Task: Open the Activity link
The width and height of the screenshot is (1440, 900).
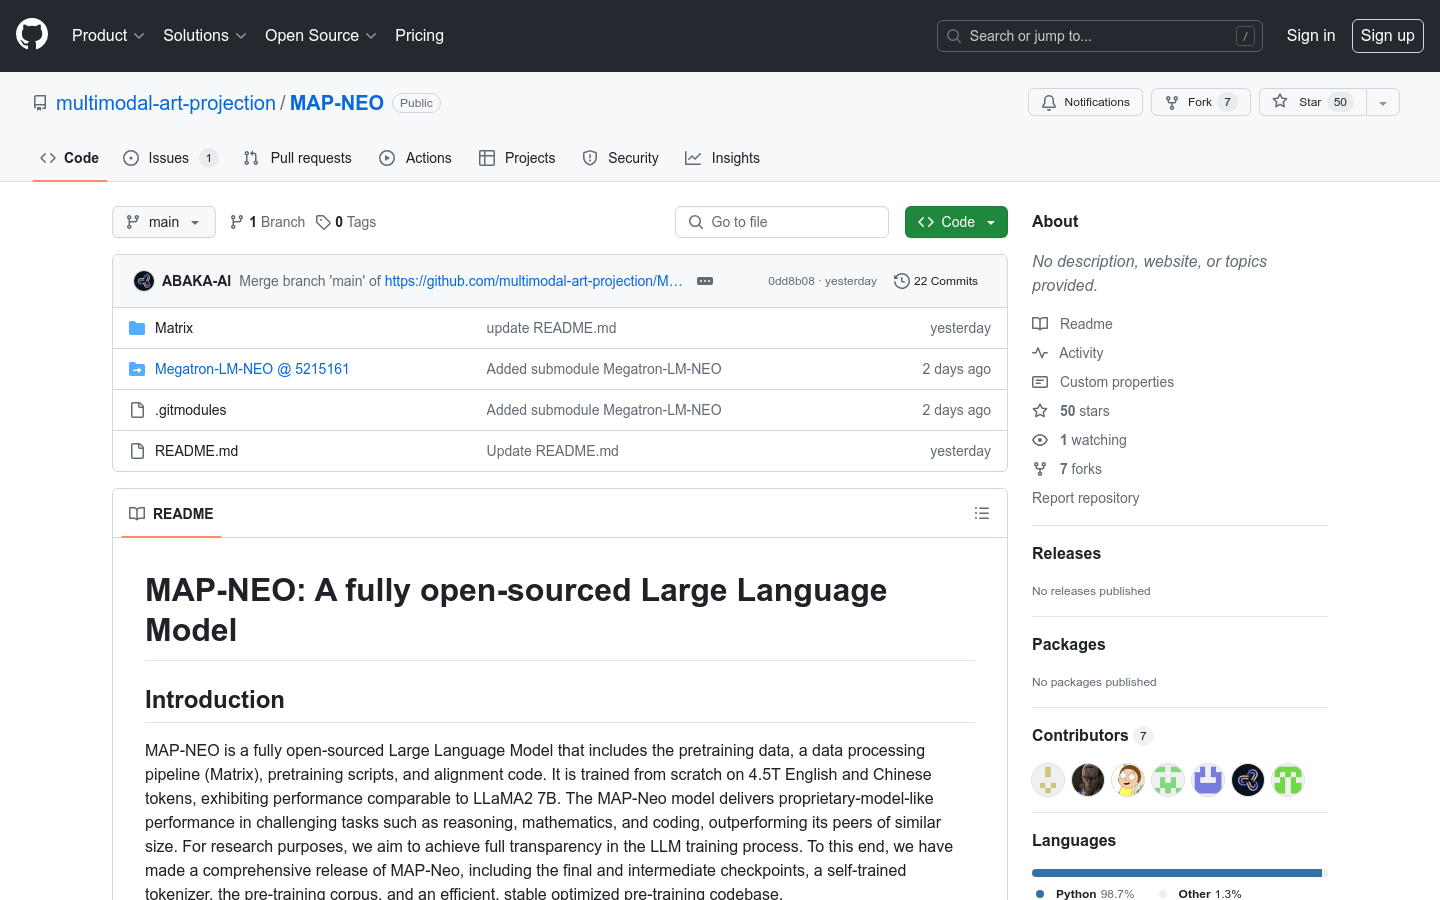Action: pos(1068,353)
